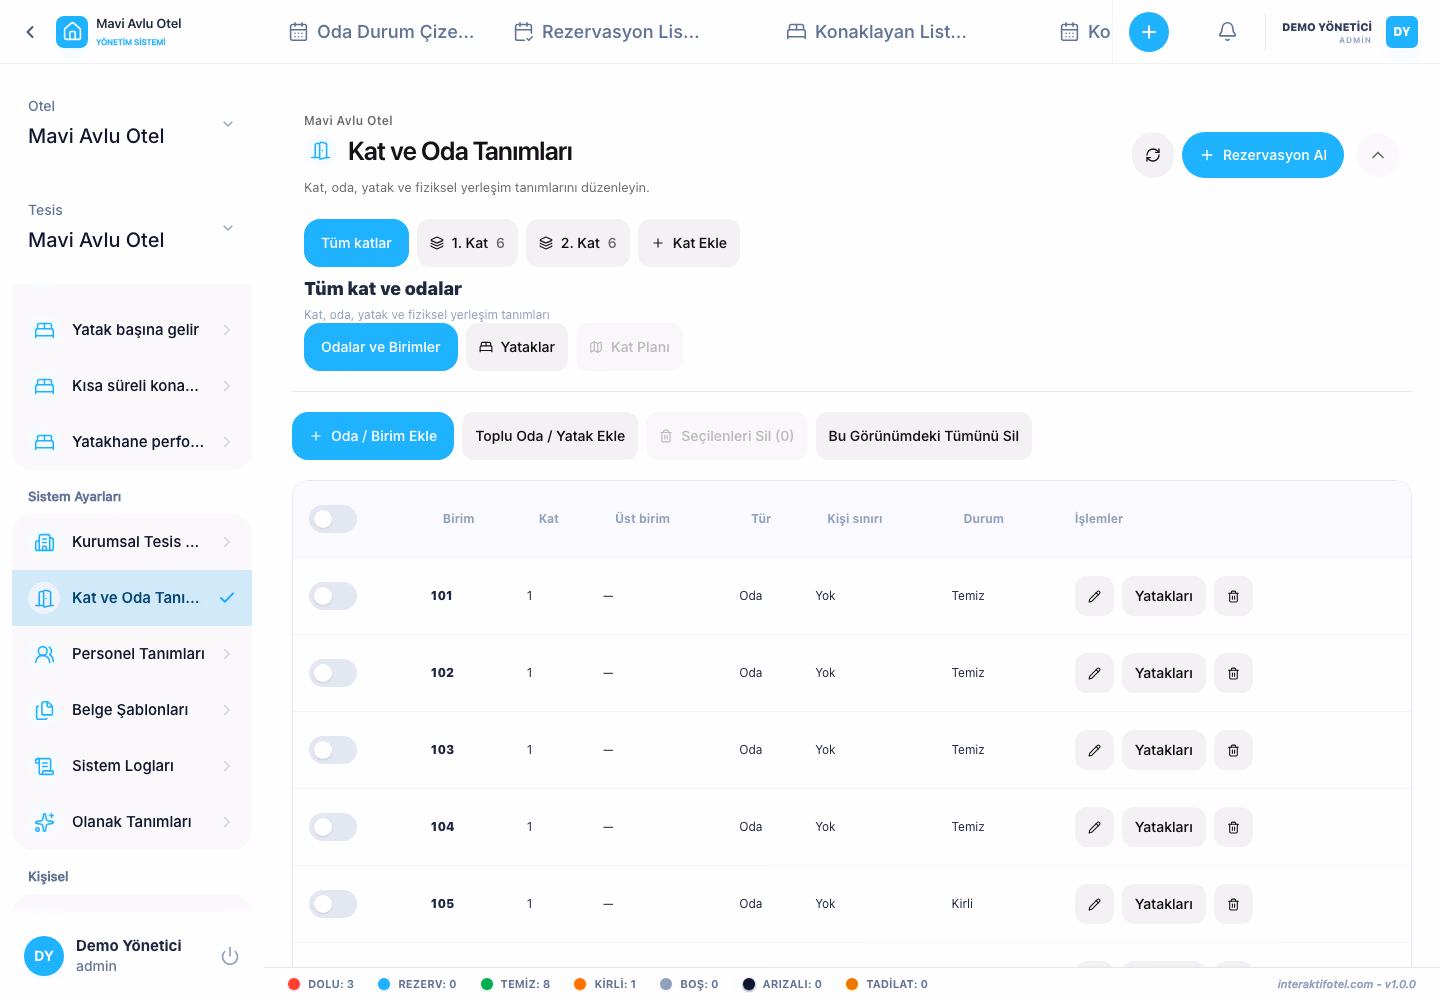The image size is (1440, 1000).
Task: Click Toplu Oda / Yatak Ekle
Action: coord(550,436)
